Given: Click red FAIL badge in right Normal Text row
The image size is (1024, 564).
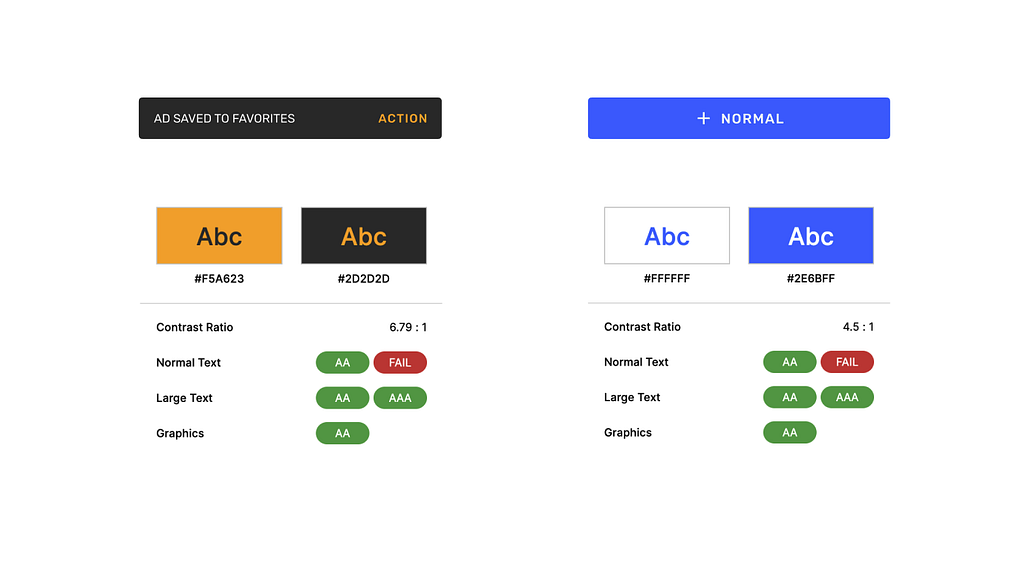Looking at the screenshot, I should coord(847,362).
